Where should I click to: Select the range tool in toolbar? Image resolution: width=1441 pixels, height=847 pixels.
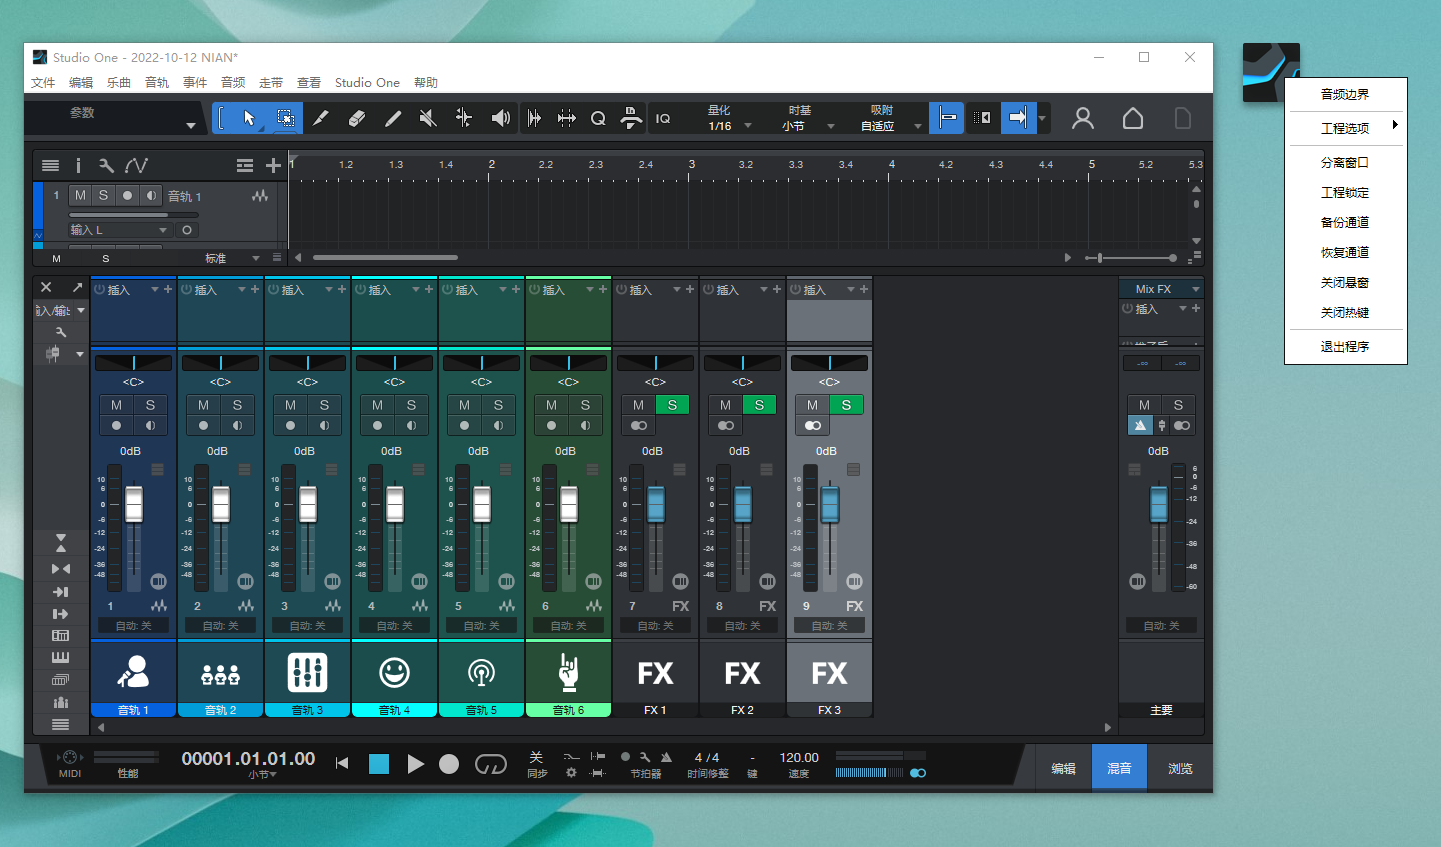point(285,118)
